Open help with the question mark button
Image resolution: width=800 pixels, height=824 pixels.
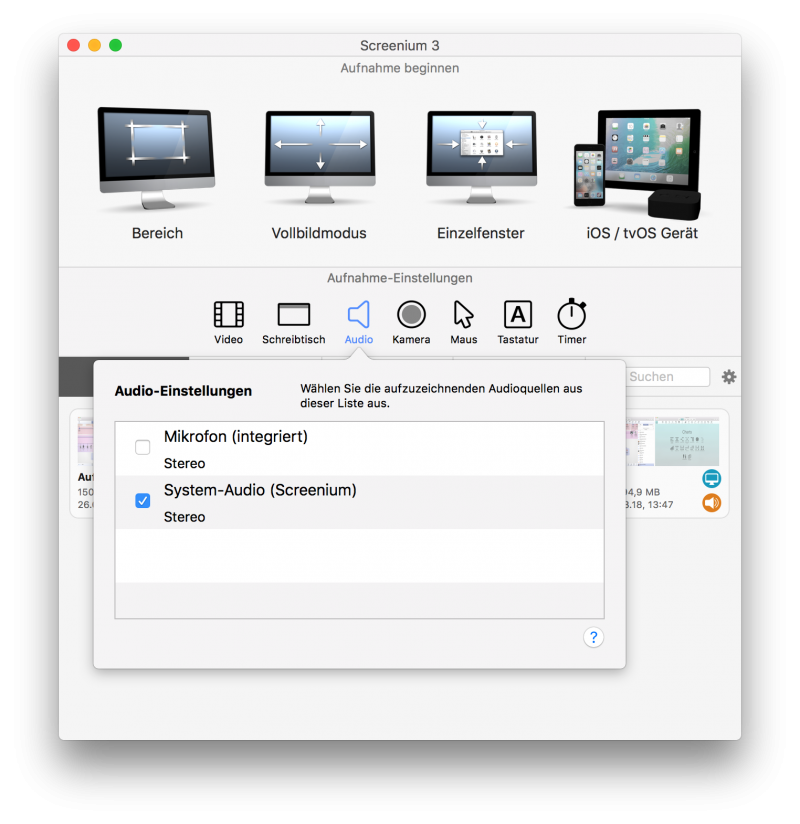(x=593, y=637)
